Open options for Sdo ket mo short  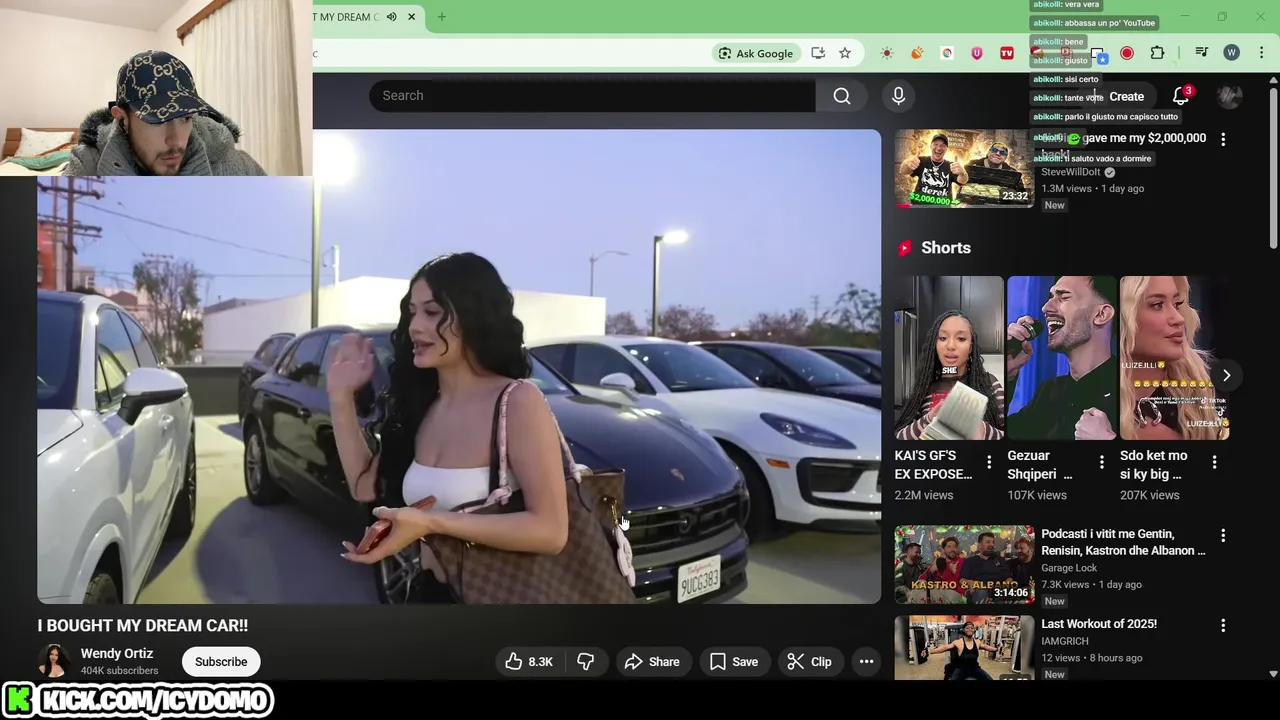pos(1214,462)
